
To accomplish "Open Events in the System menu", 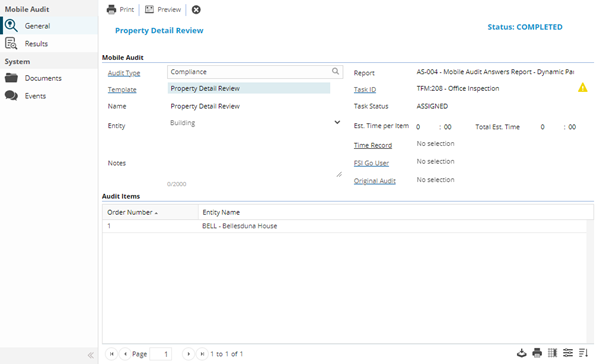I will (x=49, y=96).
